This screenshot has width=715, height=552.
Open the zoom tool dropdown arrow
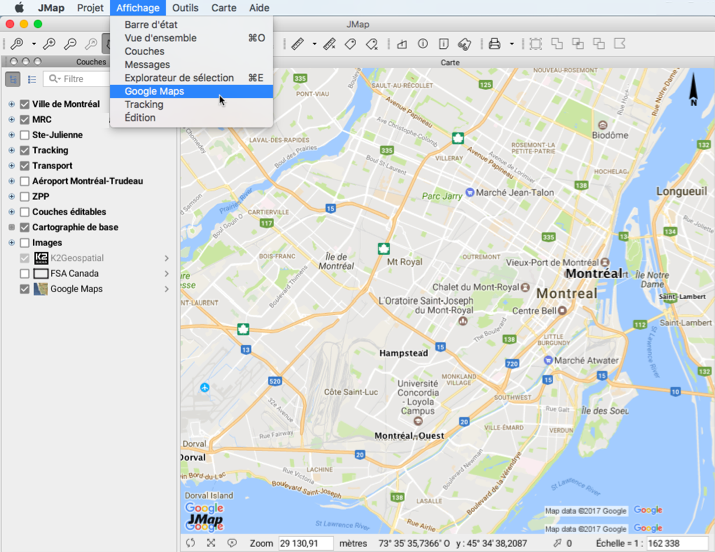coord(34,44)
